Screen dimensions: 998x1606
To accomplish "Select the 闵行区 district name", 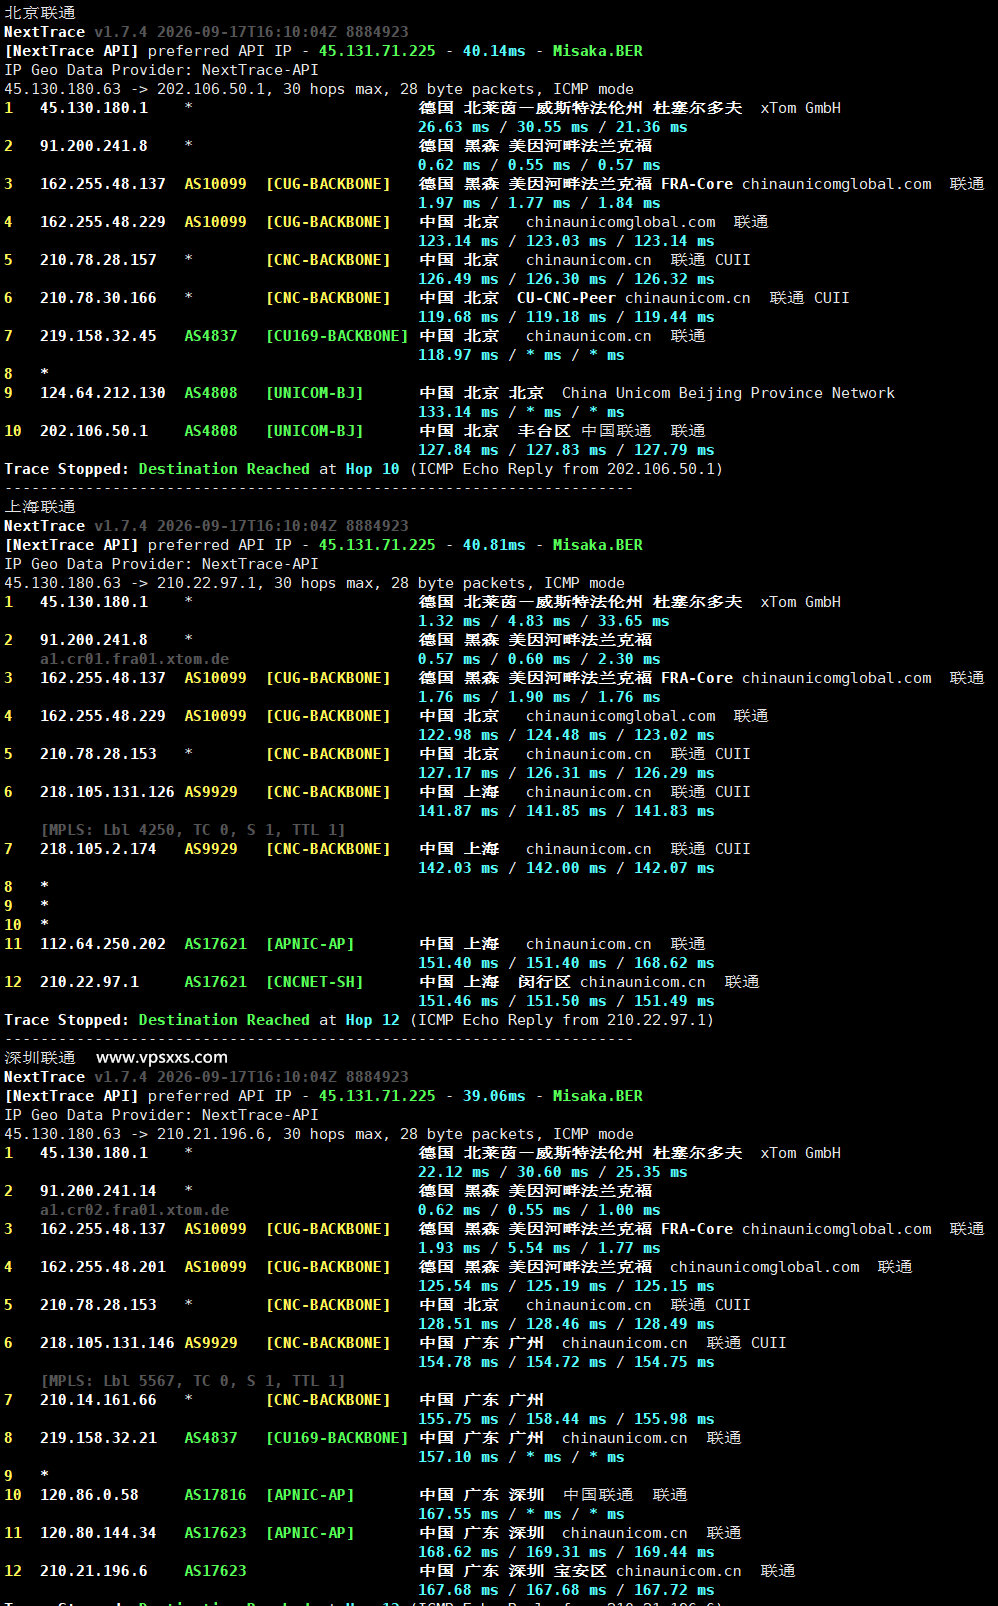I will [x=544, y=982].
